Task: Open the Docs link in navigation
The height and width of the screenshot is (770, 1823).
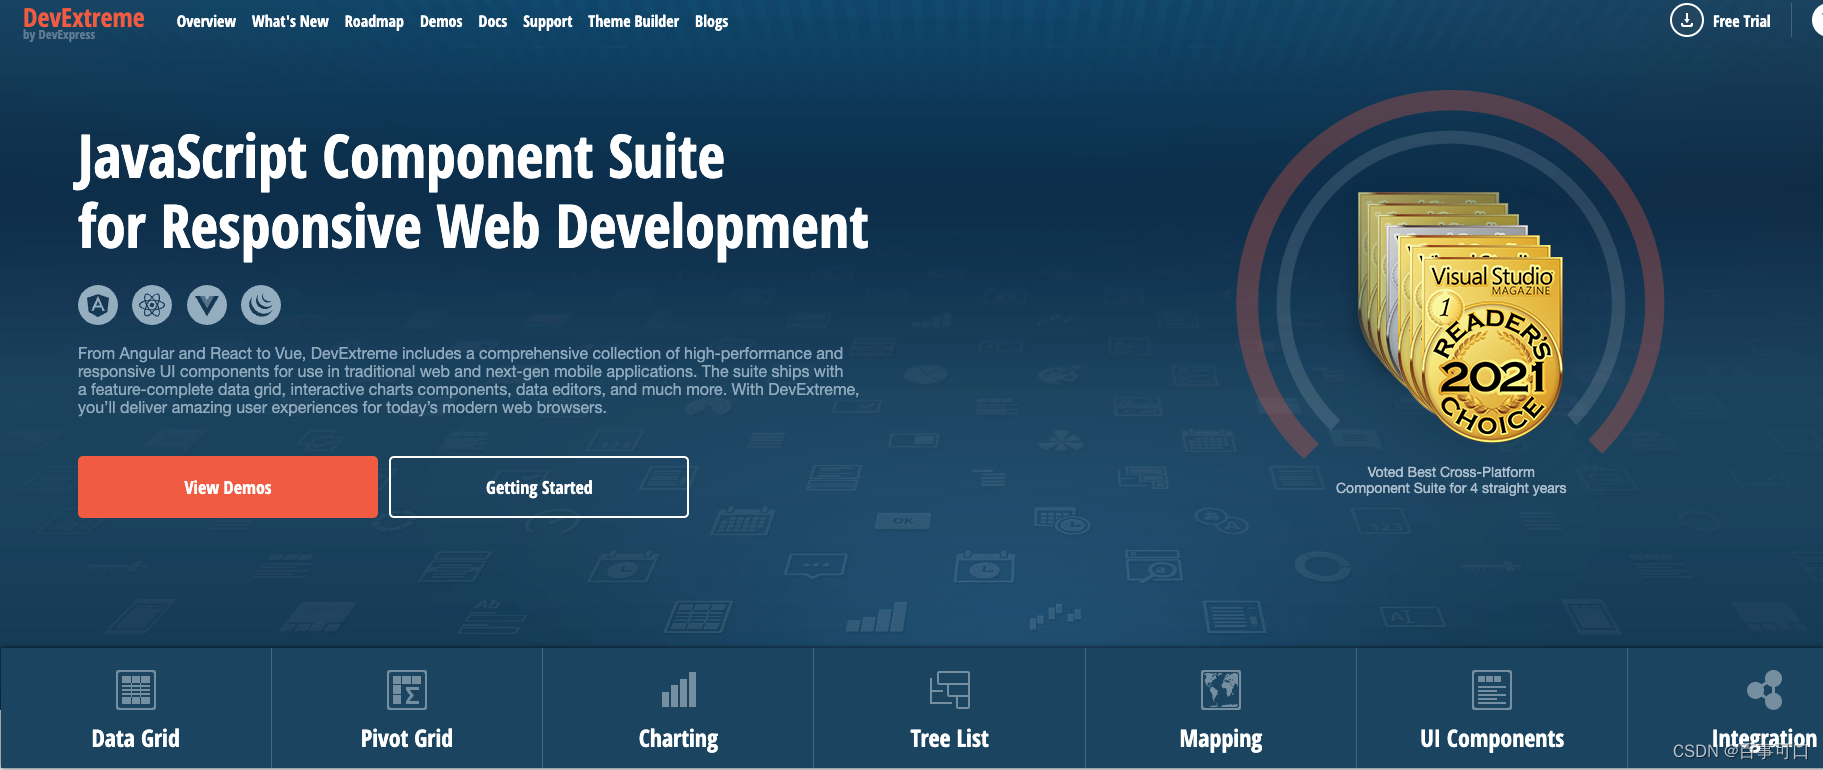Action: tap(493, 21)
